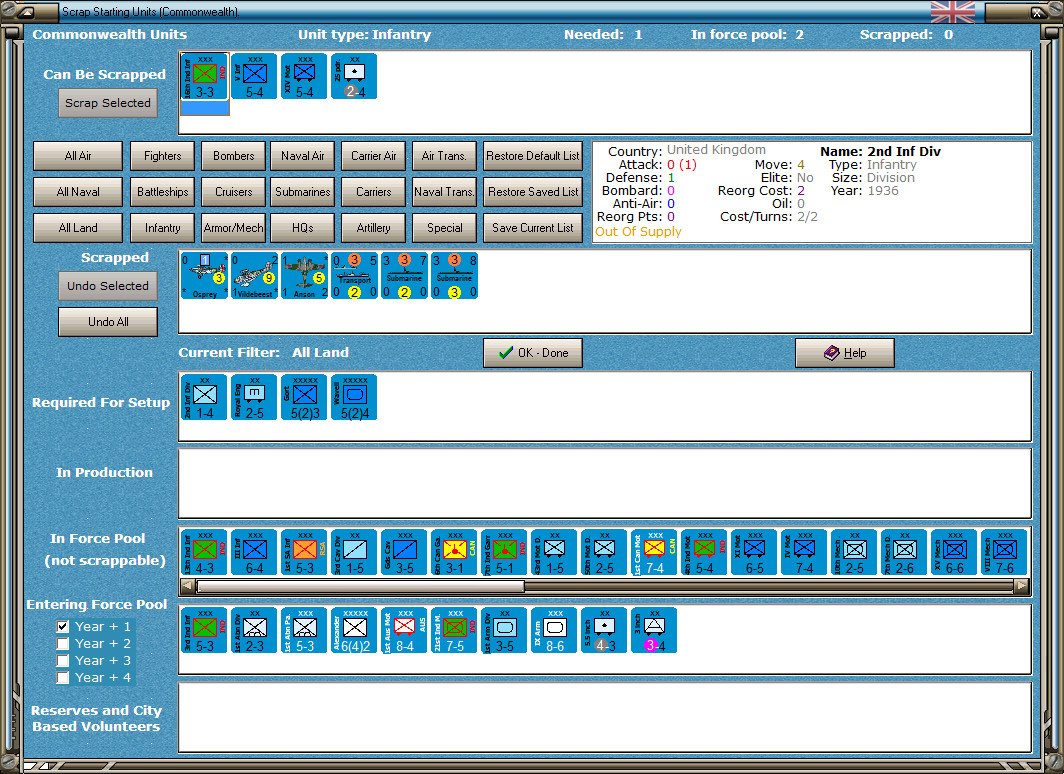Filter units by Air Trans.
Viewport: 1064px width, 774px height.
tap(444, 156)
